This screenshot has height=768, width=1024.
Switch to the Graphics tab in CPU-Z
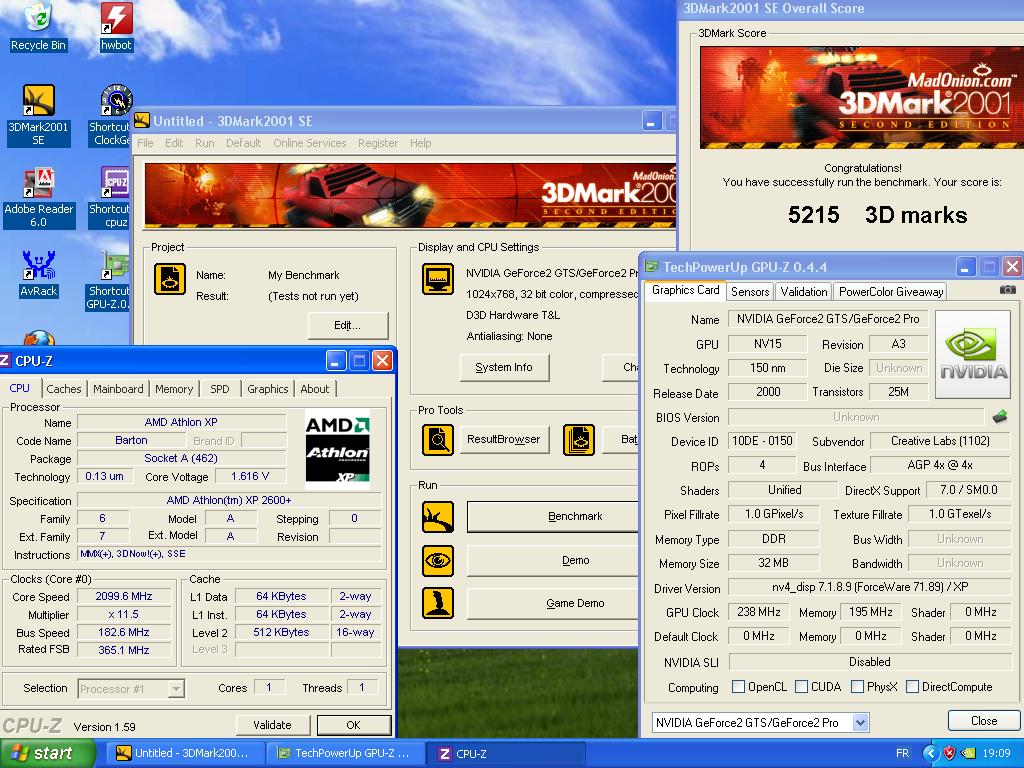[x=267, y=389]
